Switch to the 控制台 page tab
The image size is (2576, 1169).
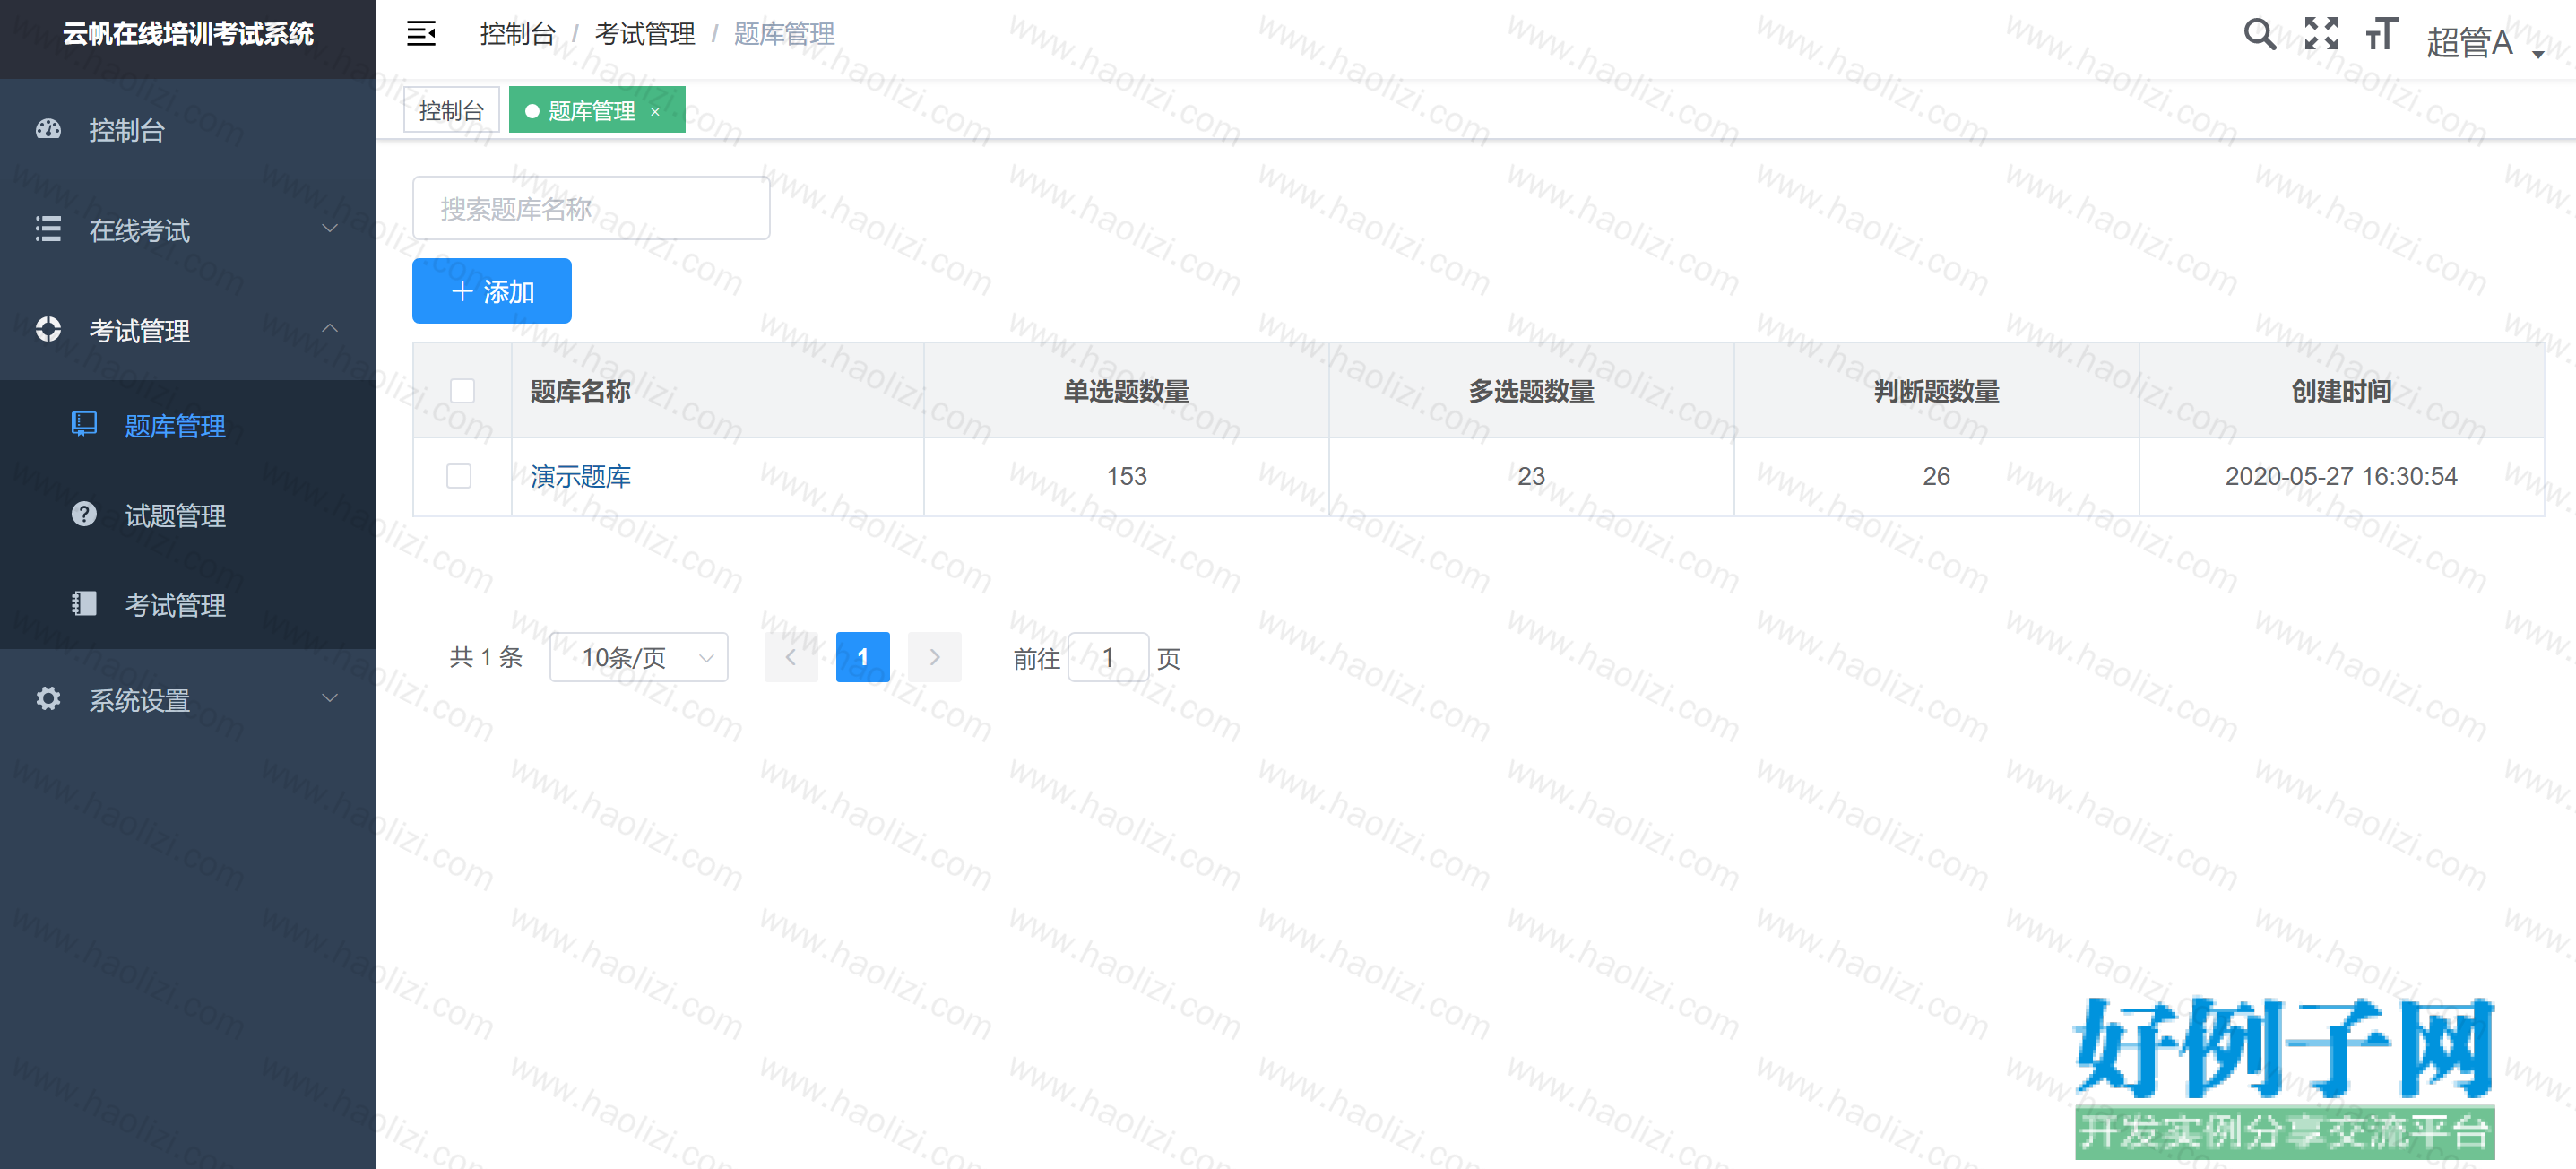click(x=451, y=110)
